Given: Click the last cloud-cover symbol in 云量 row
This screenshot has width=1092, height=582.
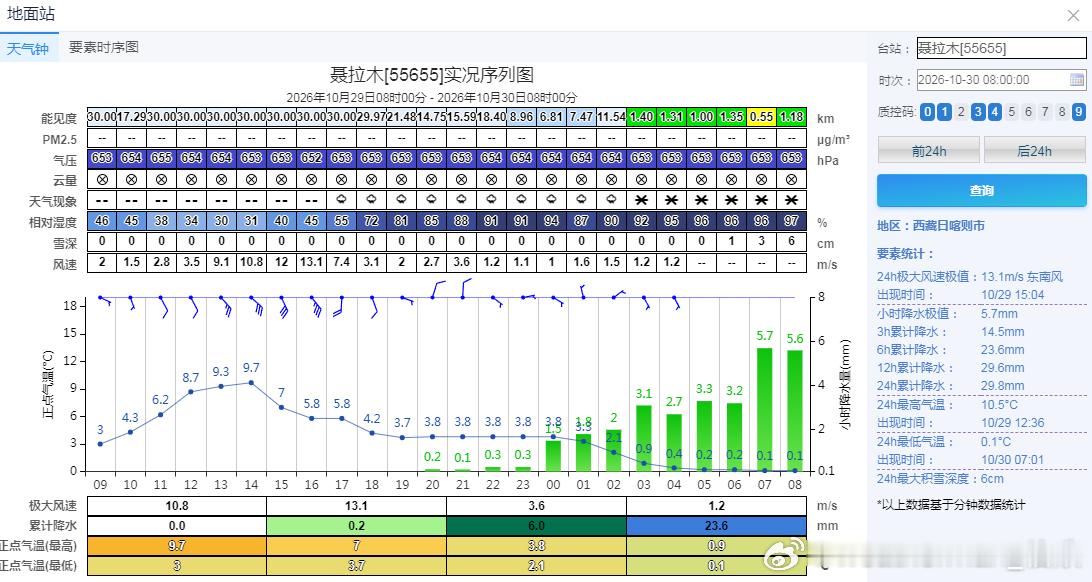Looking at the screenshot, I should (x=791, y=180).
